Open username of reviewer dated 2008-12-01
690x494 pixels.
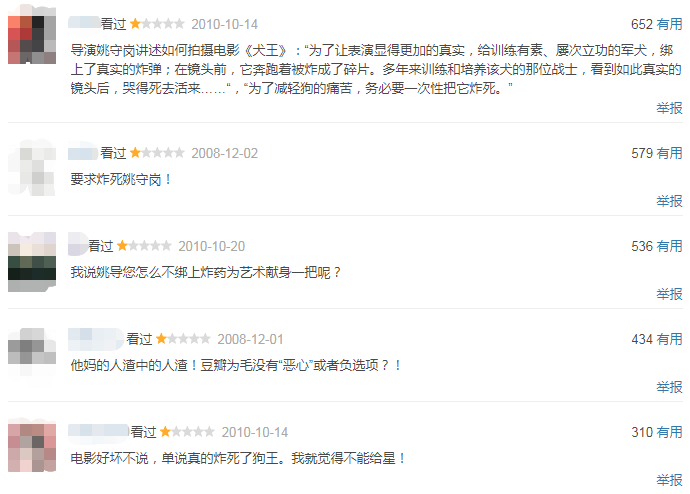pyautogui.click(x=96, y=339)
